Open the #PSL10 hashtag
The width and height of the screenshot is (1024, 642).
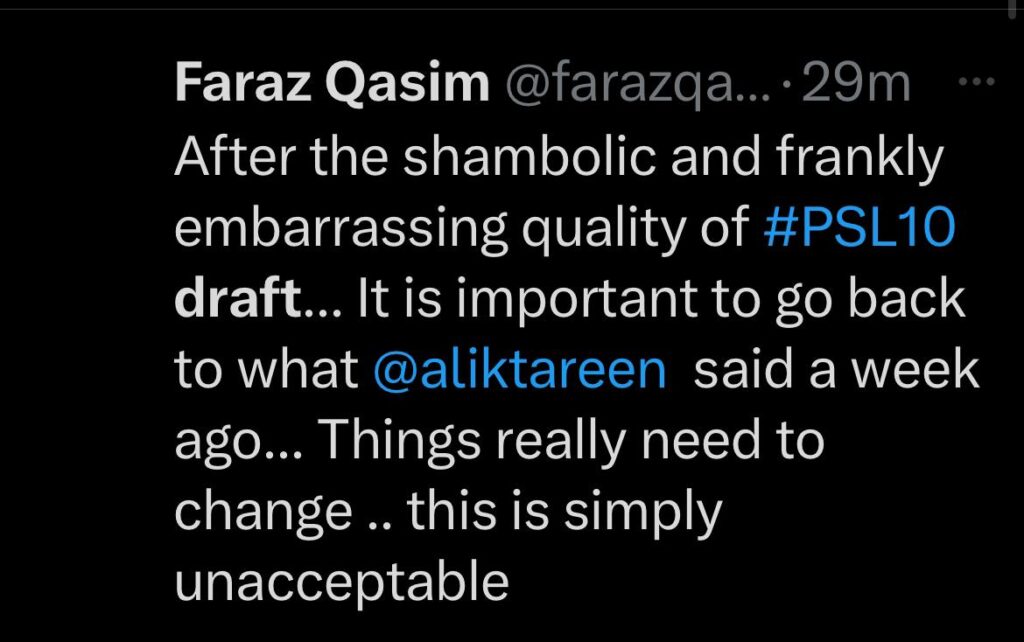[859, 229]
